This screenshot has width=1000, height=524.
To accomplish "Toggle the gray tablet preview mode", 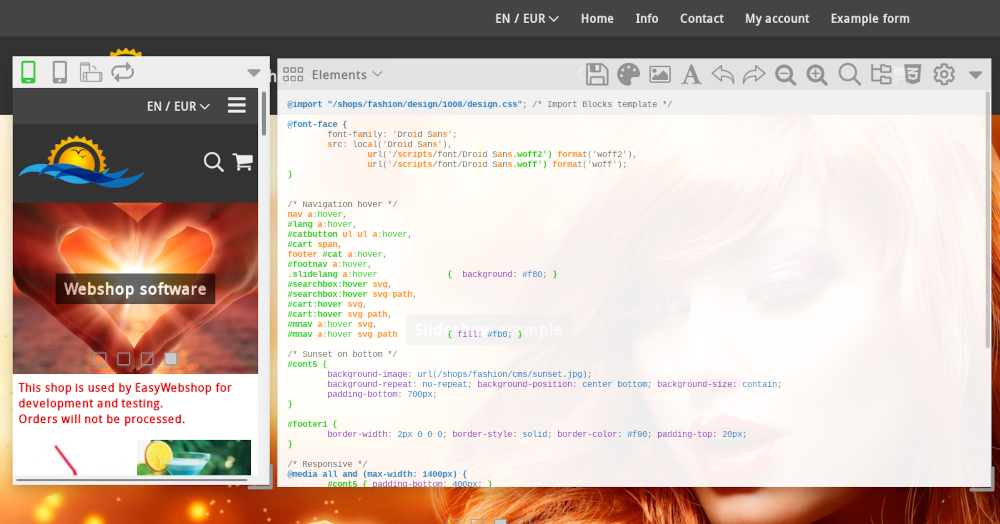I will (60, 72).
